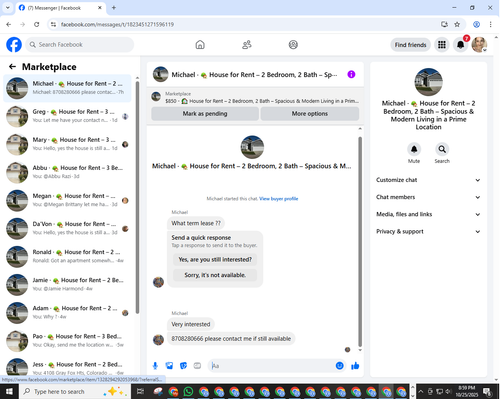Go back using the Marketplace back arrow

pos(12,67)
